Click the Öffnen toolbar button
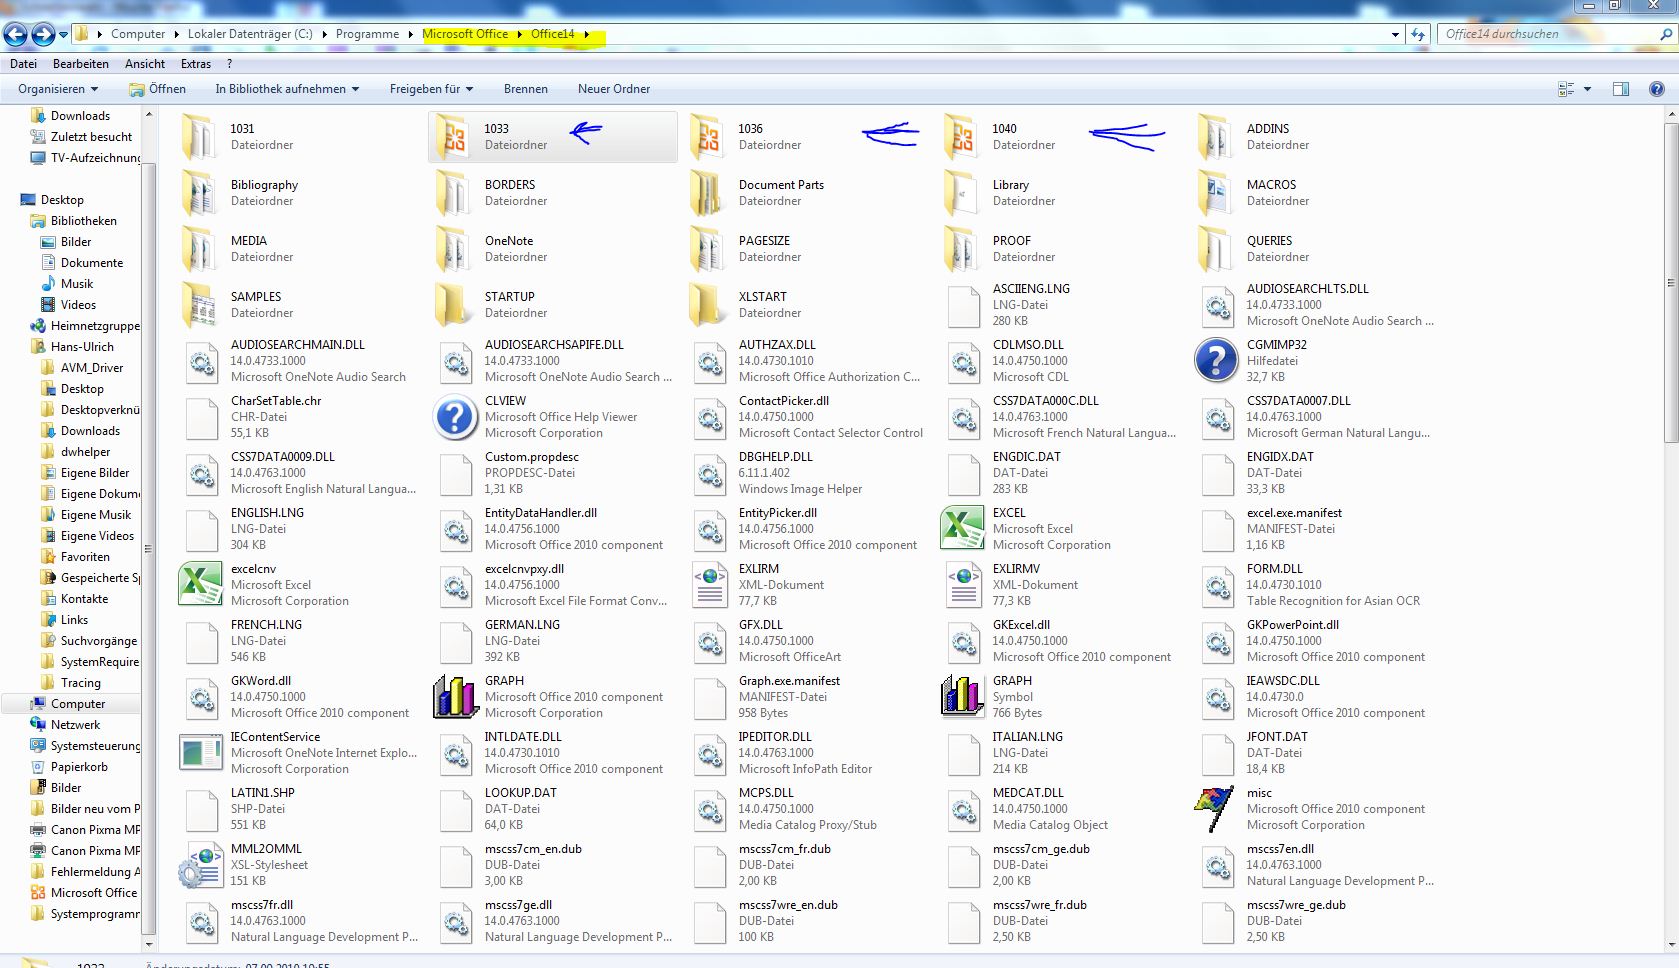The image size is (1679, 968). pos(158,89)
